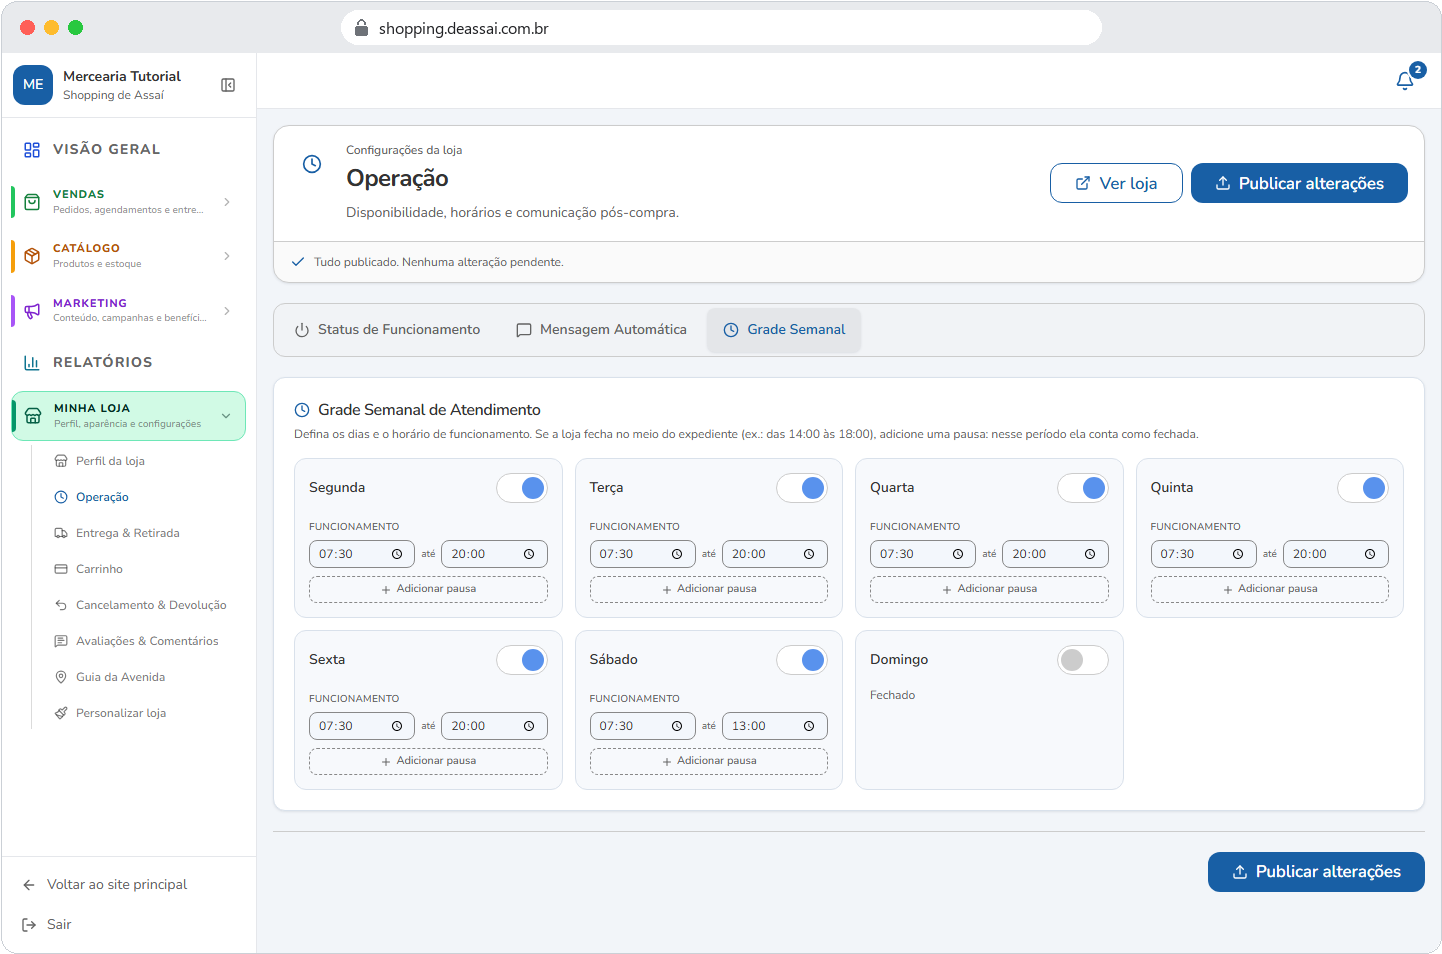Toggle Quinta availability off
The height and width of the screenshot is (954, 1442).
[1363, 488]
